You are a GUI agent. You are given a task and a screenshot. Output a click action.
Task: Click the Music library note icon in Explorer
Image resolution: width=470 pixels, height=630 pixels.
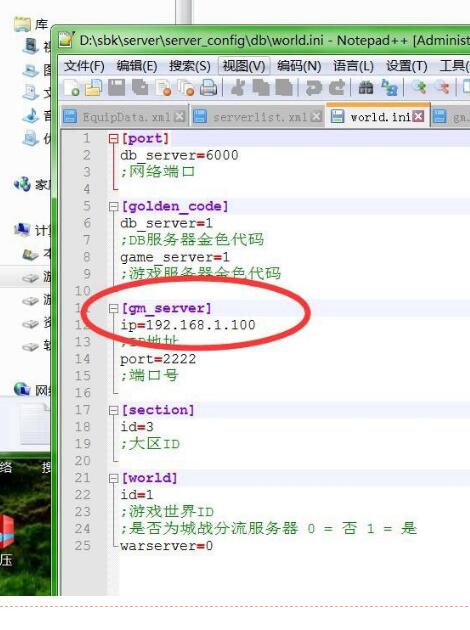31,115
